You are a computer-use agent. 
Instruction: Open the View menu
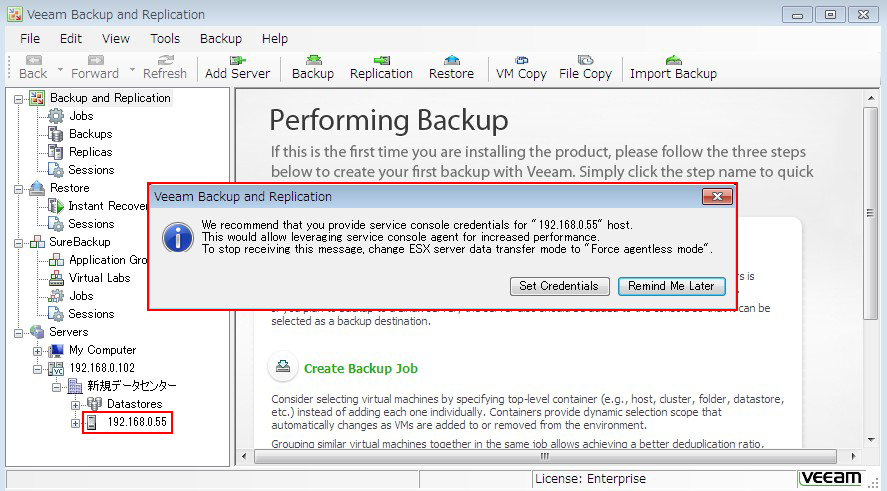[116, 38]
